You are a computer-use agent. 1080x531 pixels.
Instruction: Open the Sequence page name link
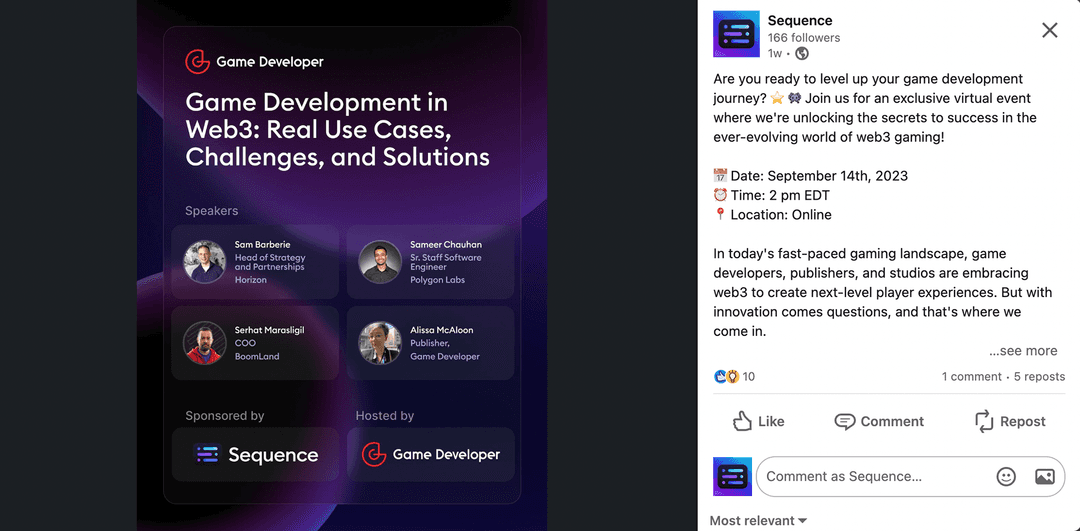(800, 20)
